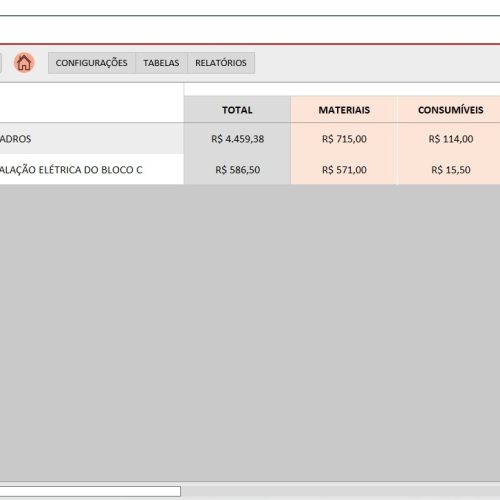Open the TABELAS menu
500x500 pixels.
click(x=161, y=63)
